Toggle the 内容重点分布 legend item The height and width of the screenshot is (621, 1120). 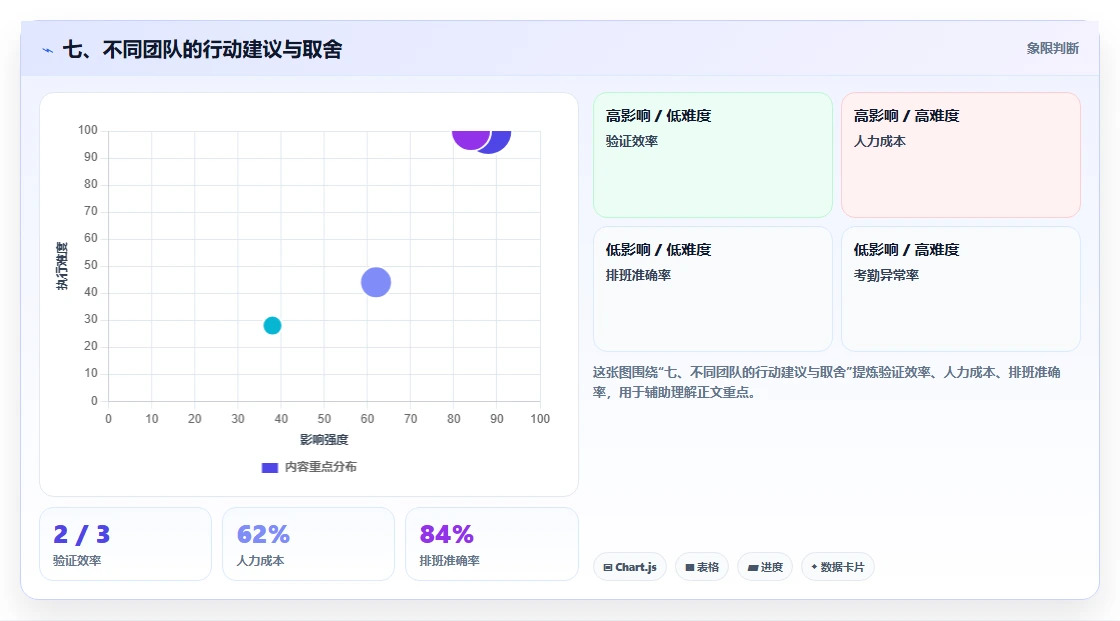(309, 467)
